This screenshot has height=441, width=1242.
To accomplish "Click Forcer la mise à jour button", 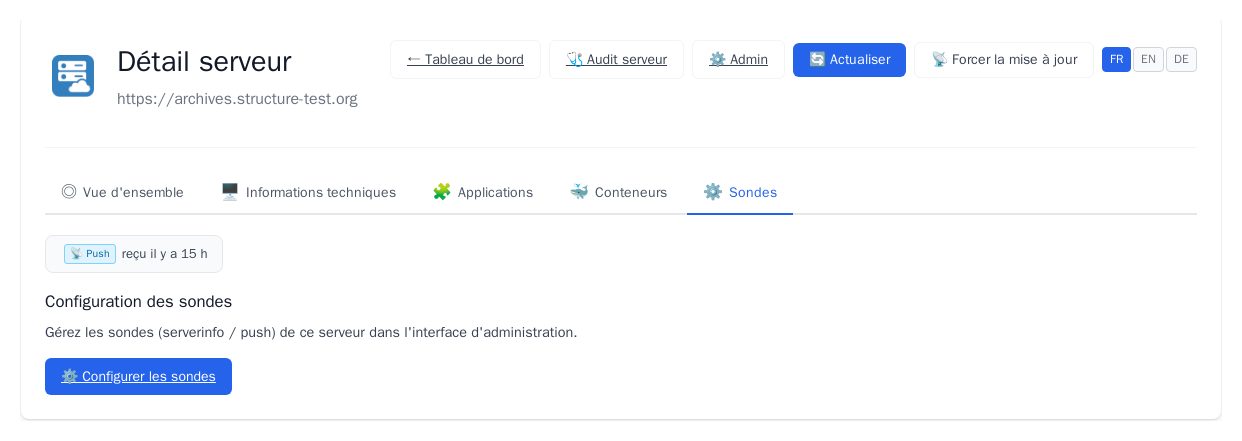I will coord(1004,60).
